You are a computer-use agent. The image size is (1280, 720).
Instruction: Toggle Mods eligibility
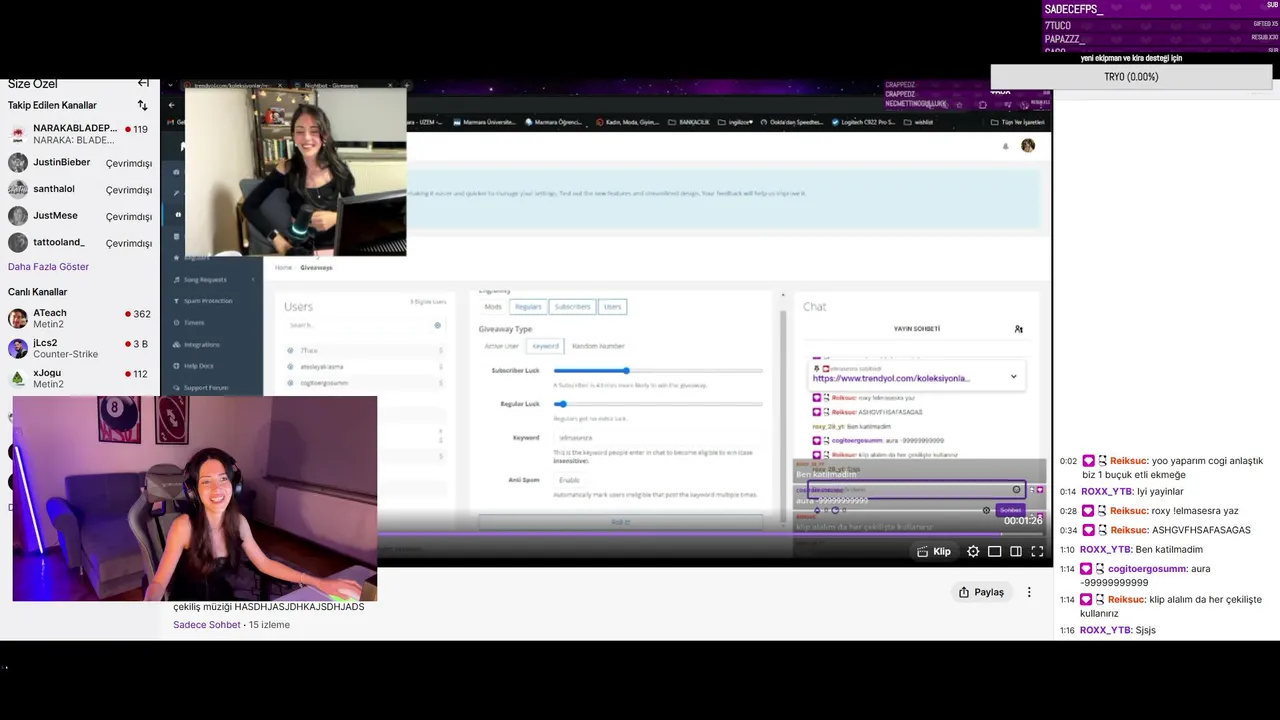tap(493, 306)
